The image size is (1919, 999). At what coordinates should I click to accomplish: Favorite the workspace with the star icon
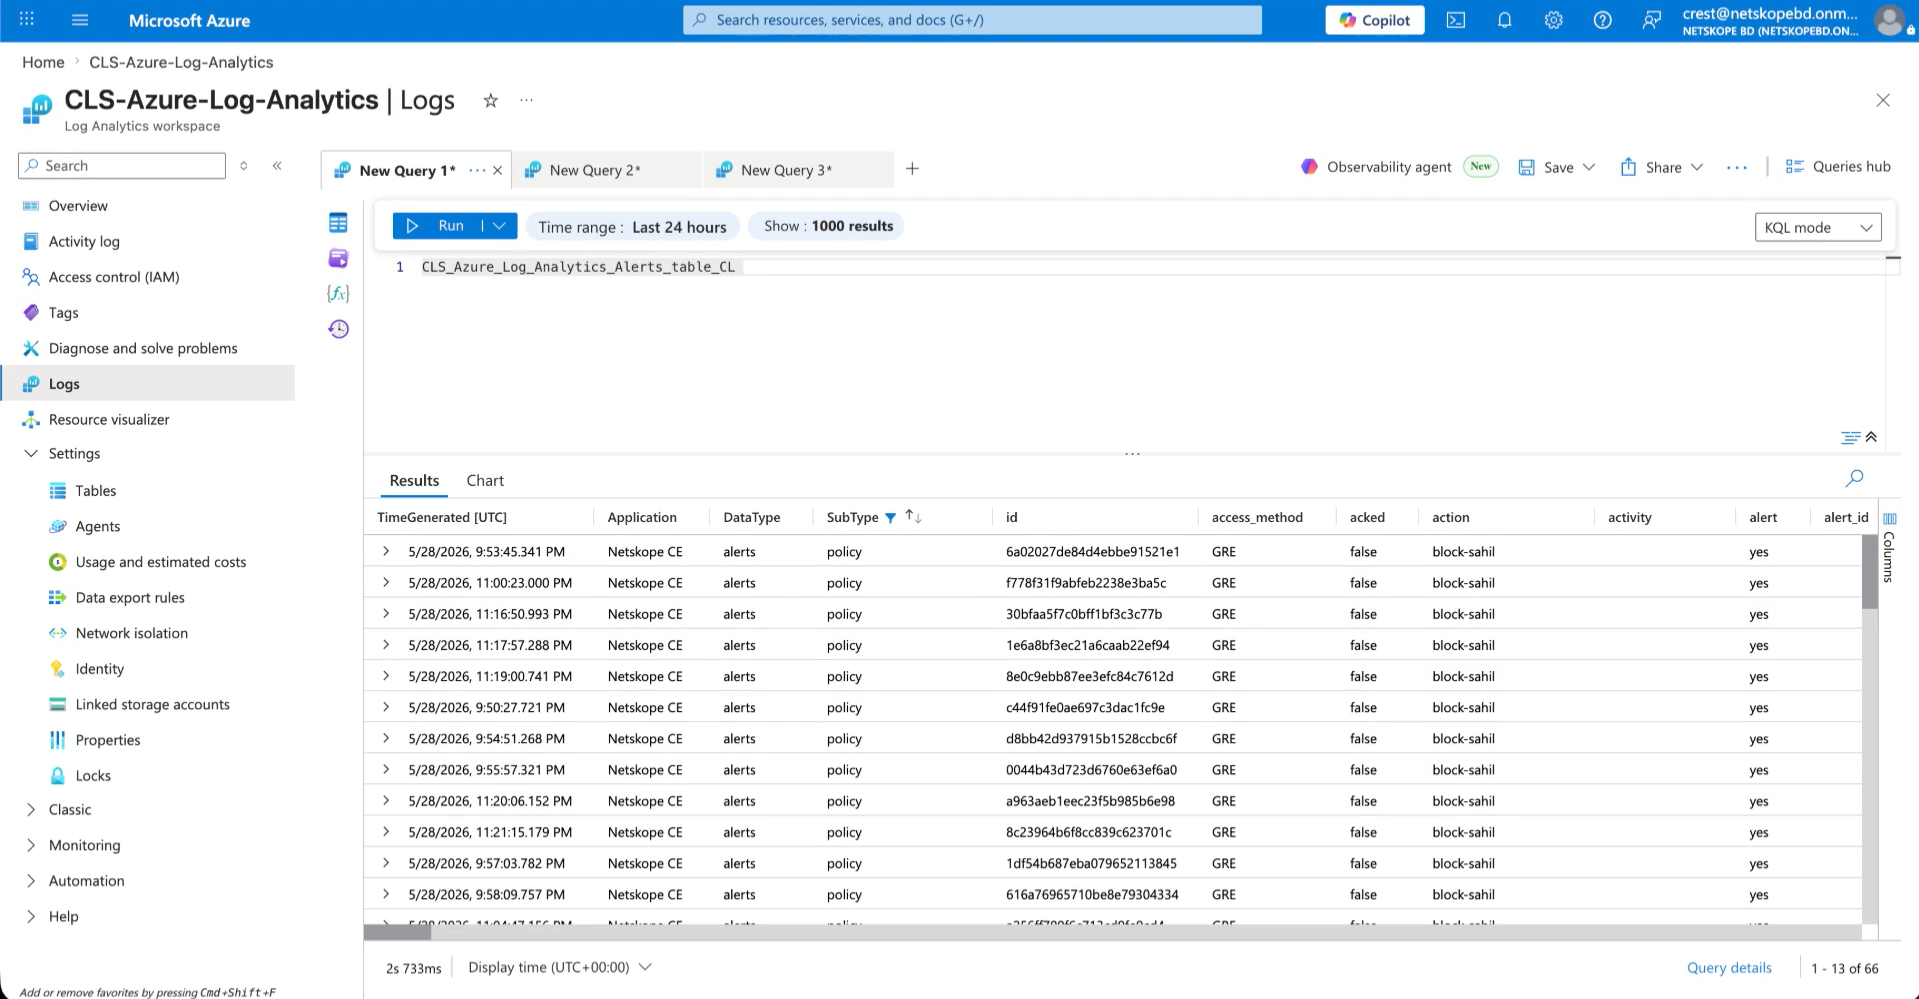coord(490,100)
